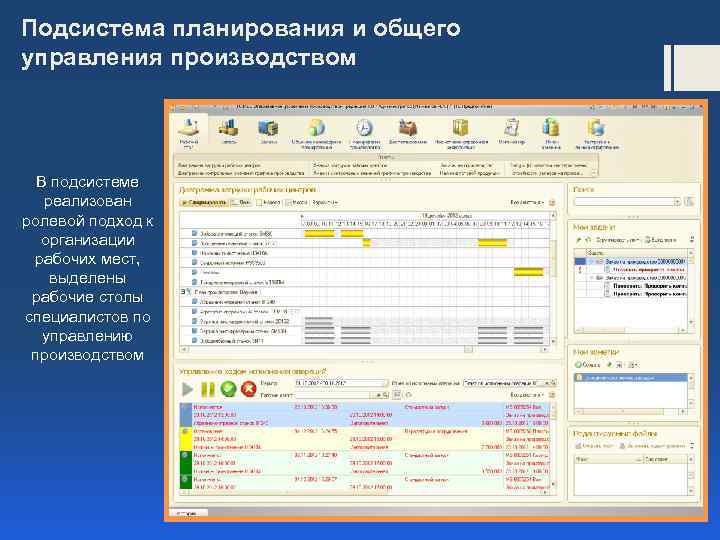Viewport: 720px width, 540px height.
Task: Click the settings icon right of the operations toolbar
Action: 552,395
